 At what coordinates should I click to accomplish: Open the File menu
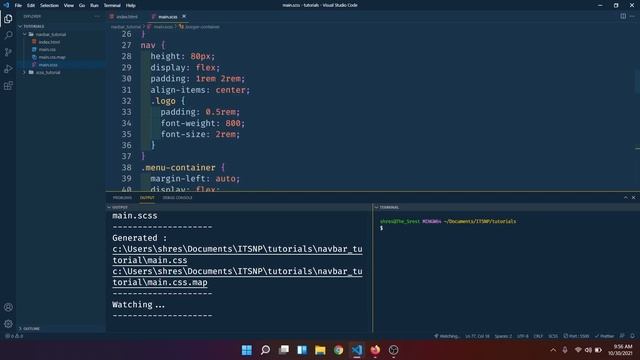18,5
